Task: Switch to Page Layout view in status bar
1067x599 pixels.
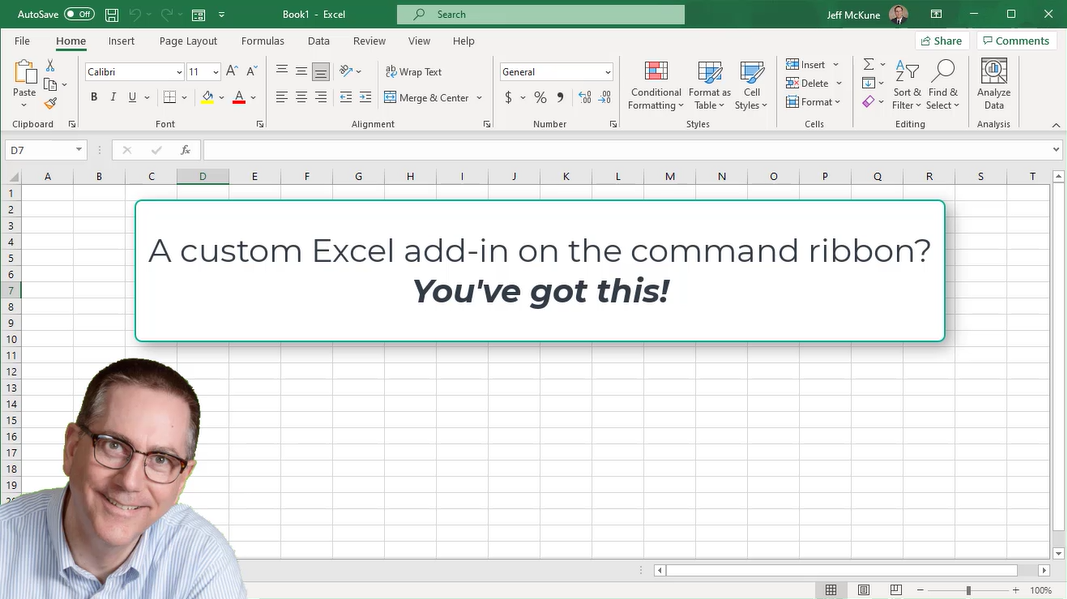Action: (x=864, y=589)
